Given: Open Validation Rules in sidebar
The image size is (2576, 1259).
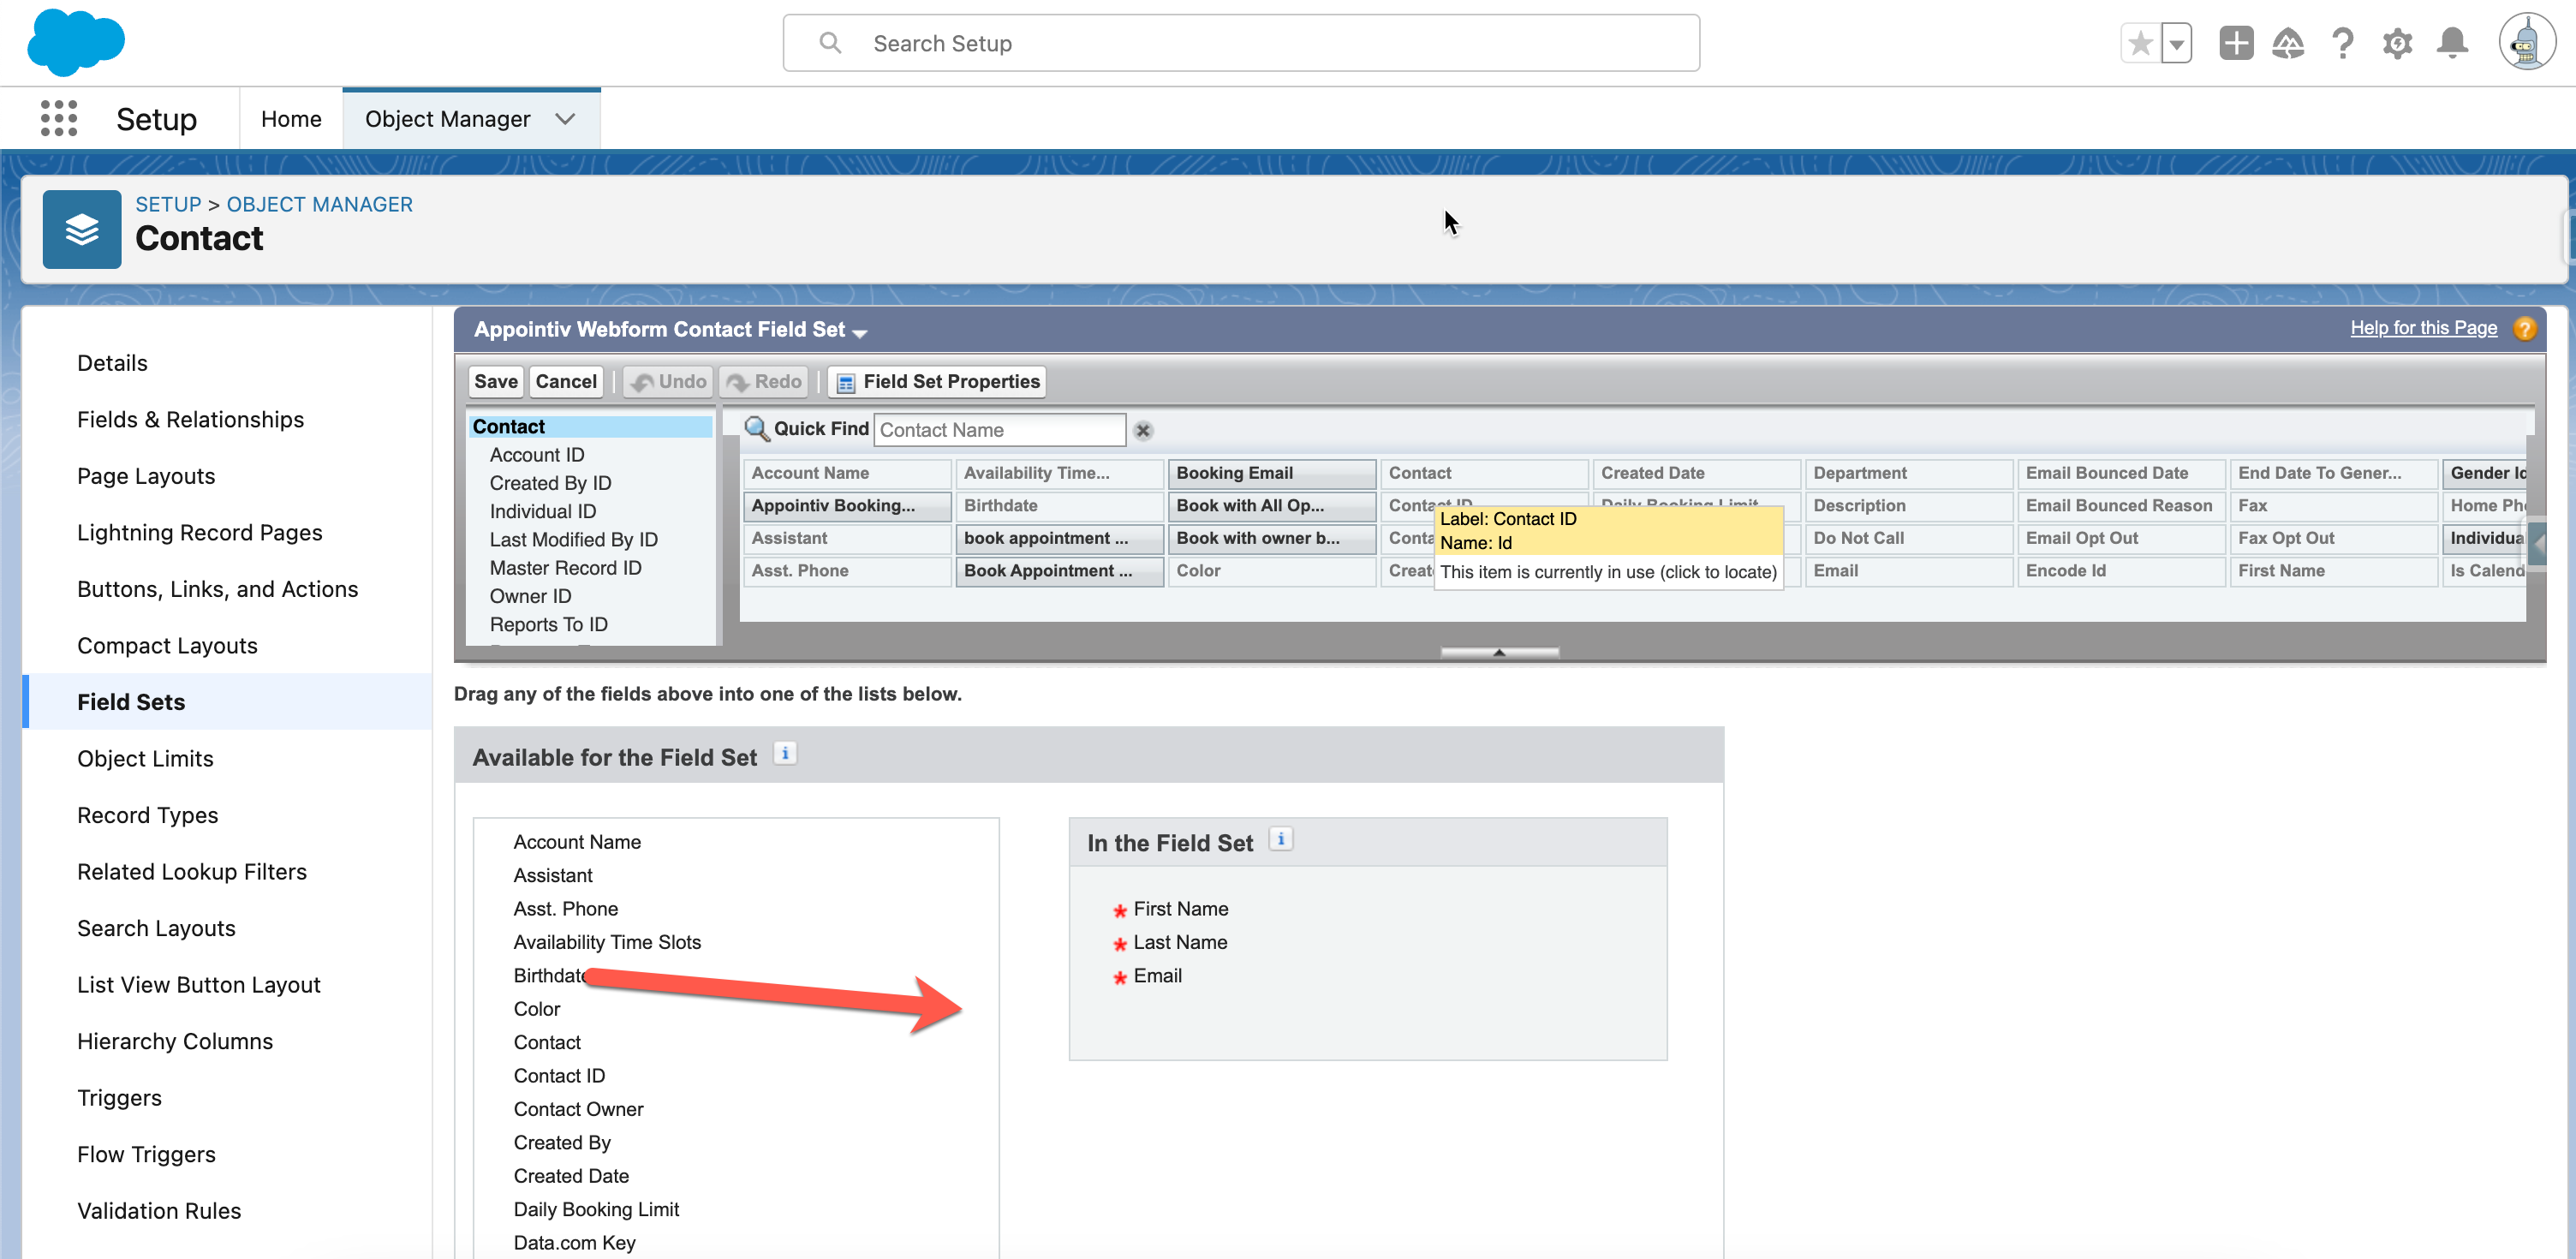Looking at the screenshot, I should (x=159, y=1211).
